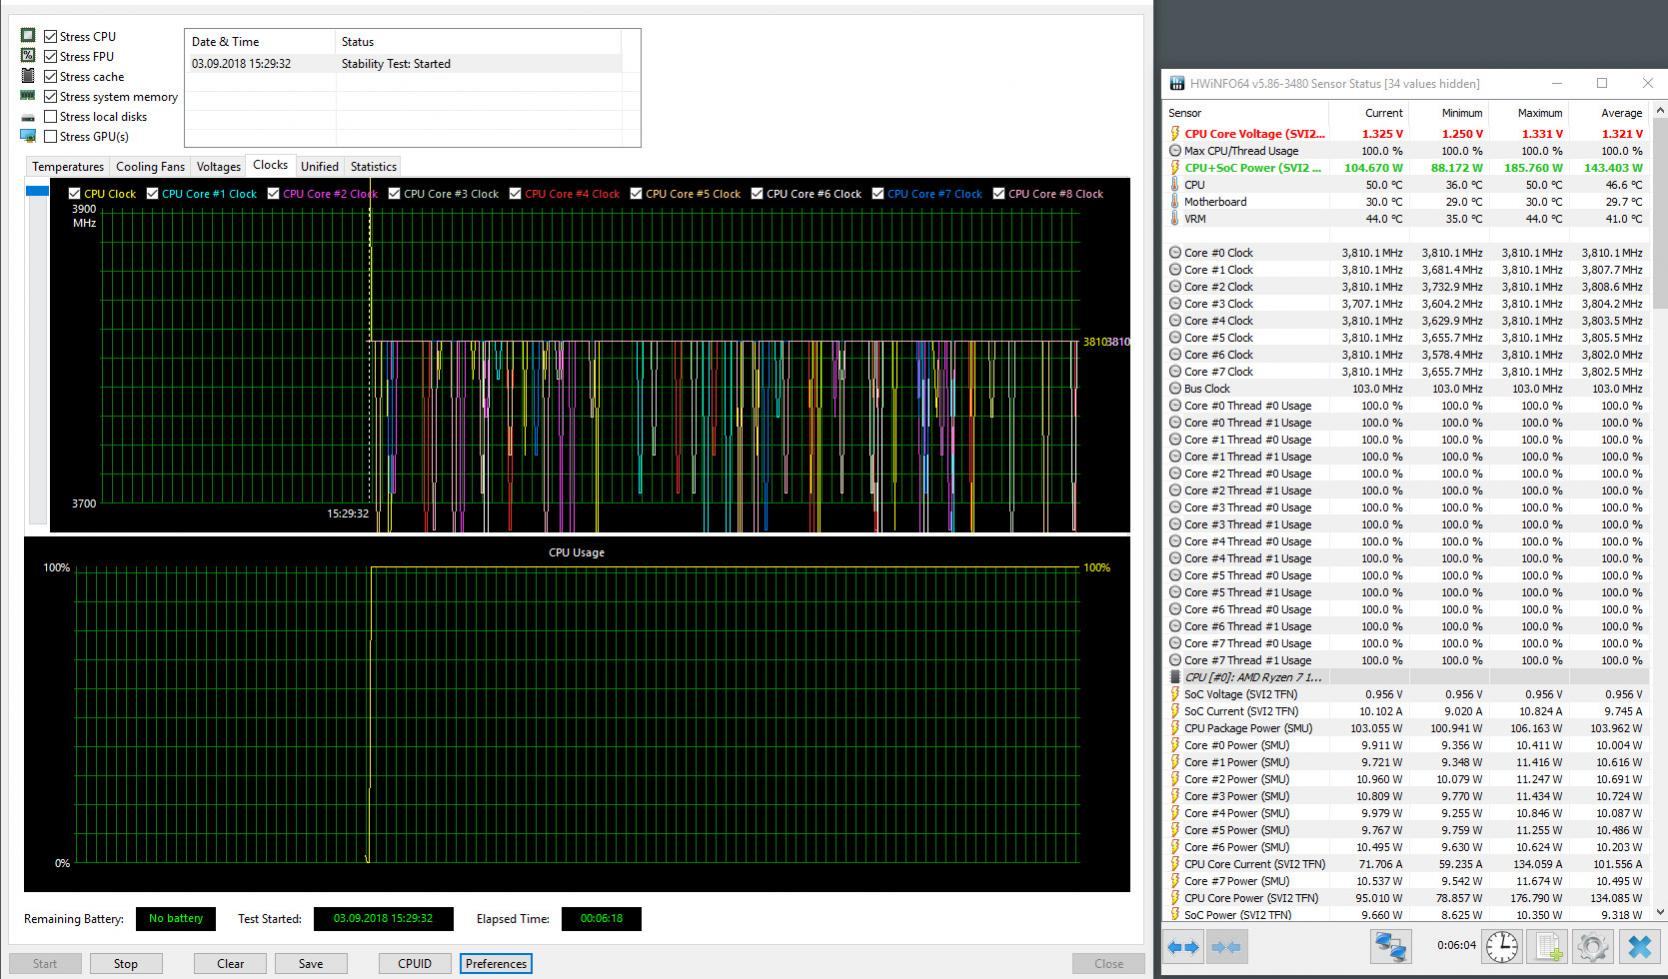Select the Clocks tab
Image resolution: width=1668 pixels, height=979 pixels.
coord(270,165)
